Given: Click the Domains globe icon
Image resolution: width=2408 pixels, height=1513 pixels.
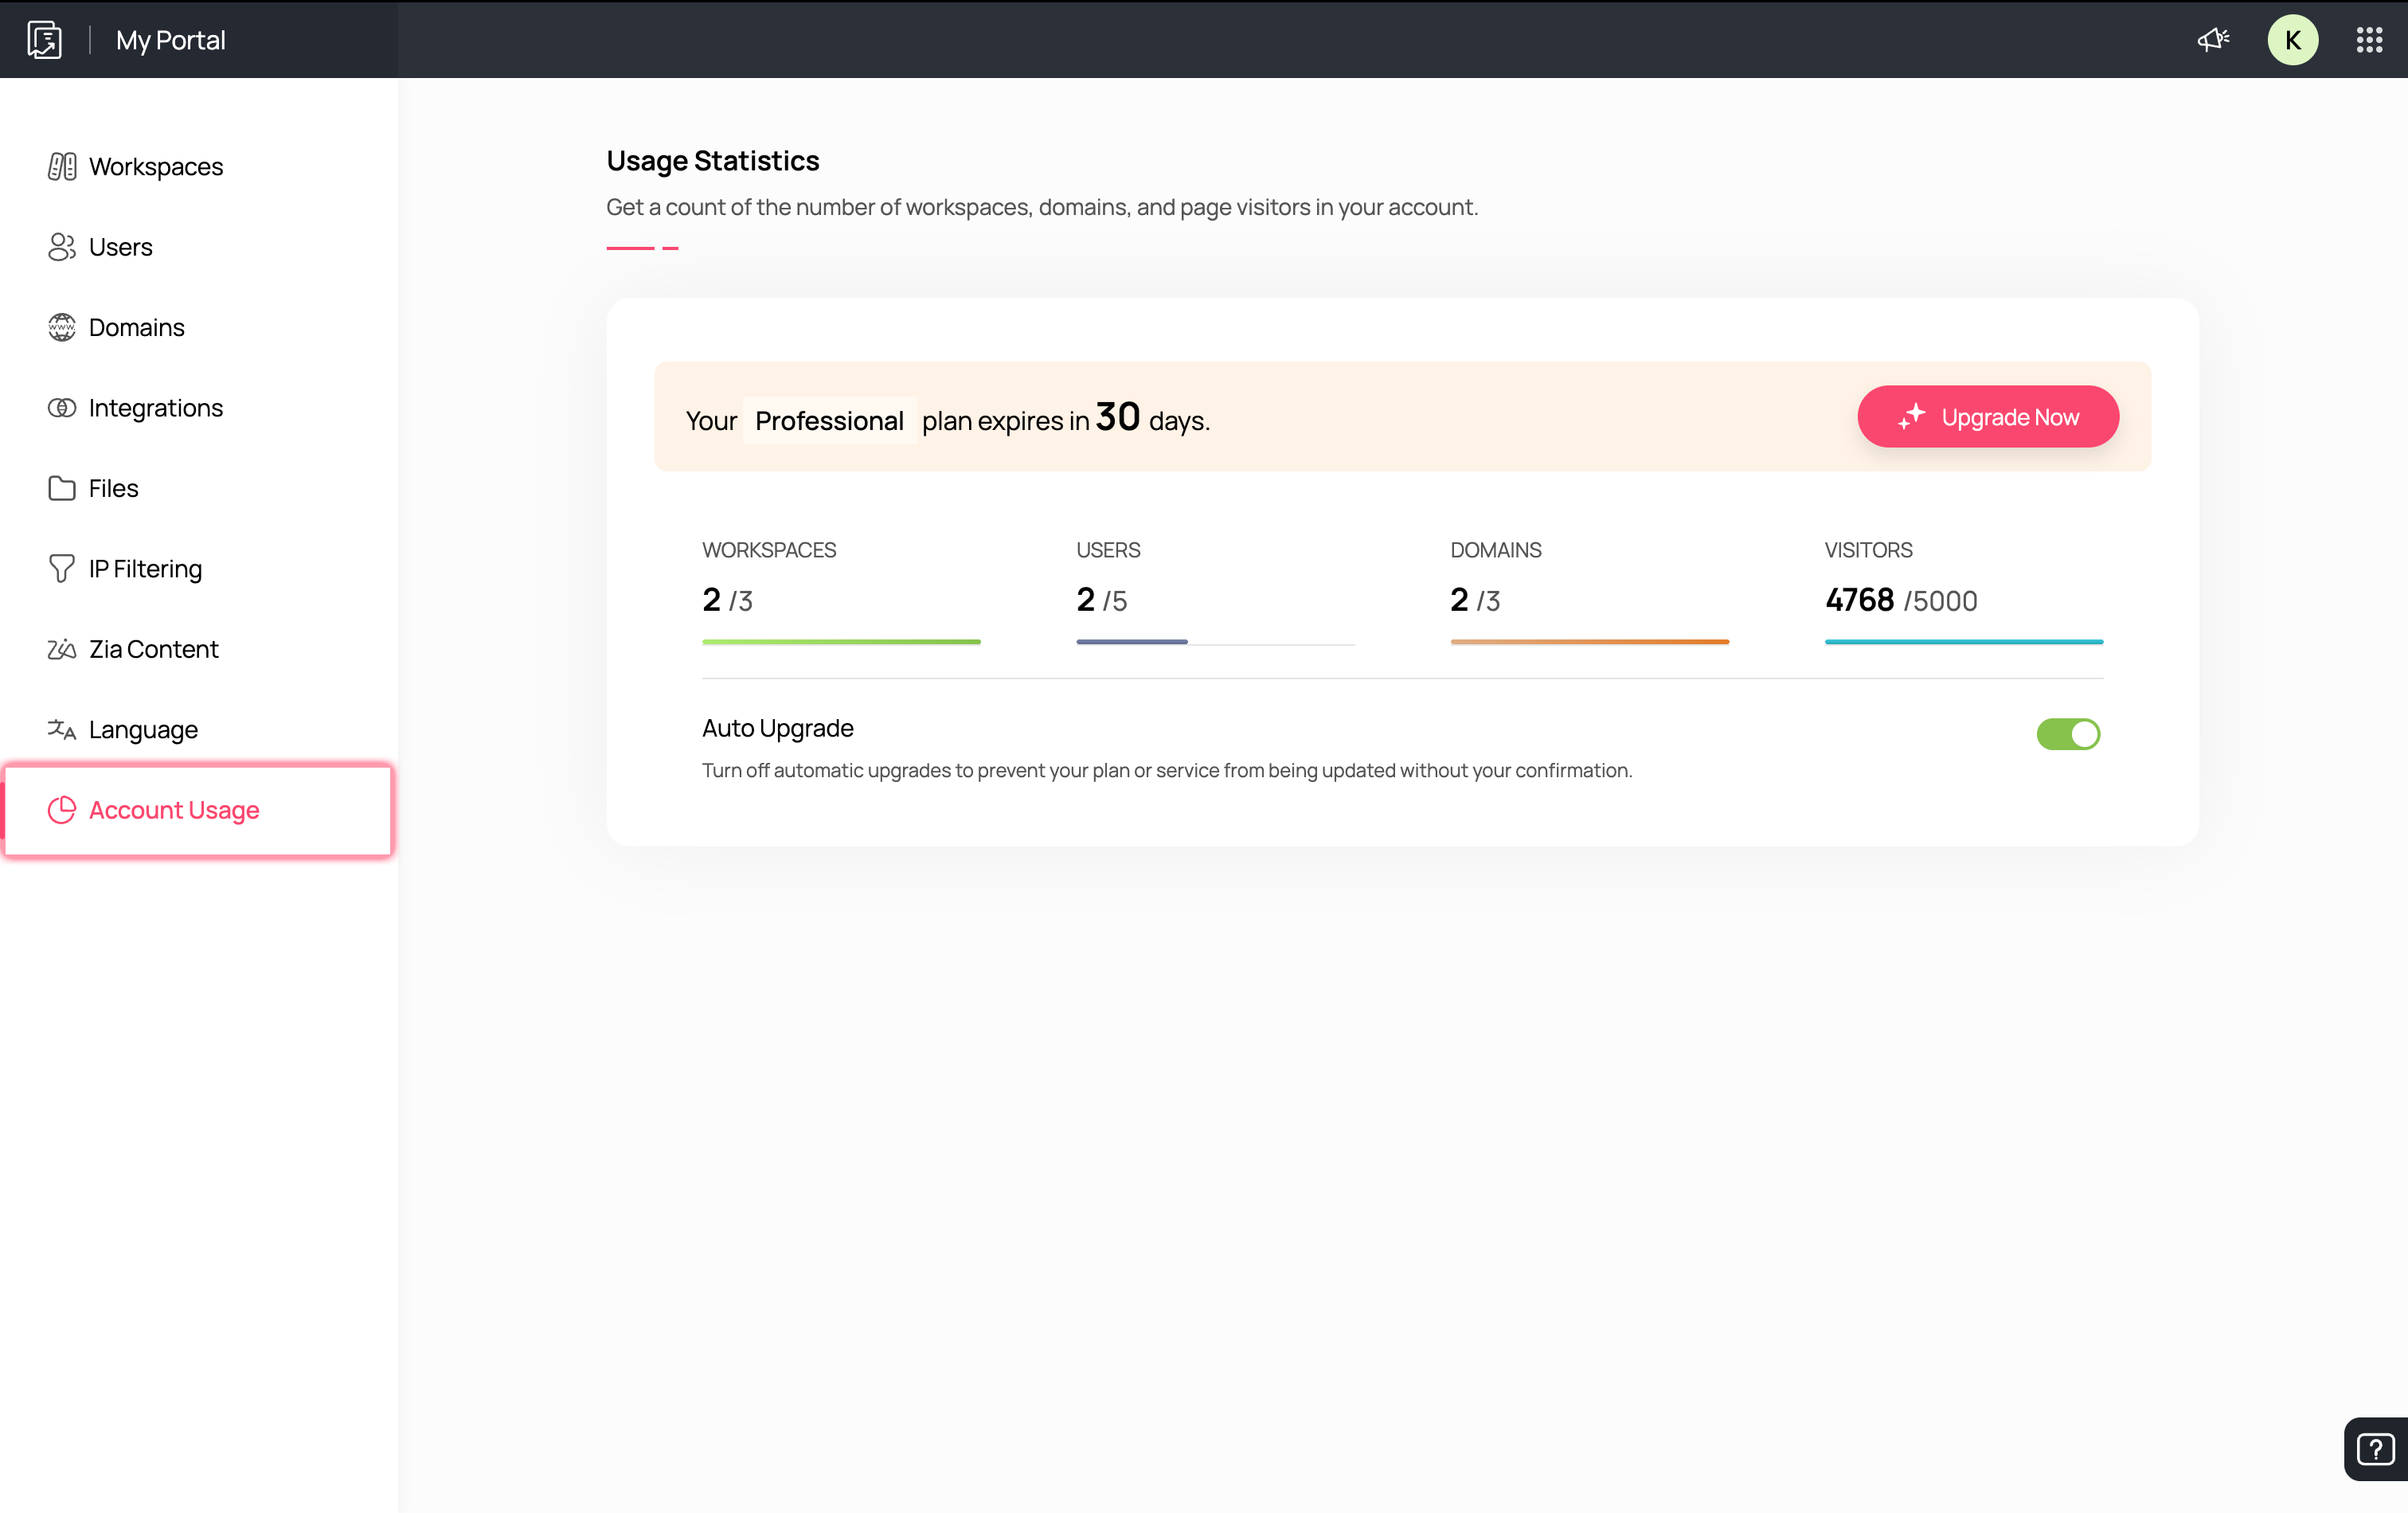Looking at the screenshot, I should tap(62, 327).
